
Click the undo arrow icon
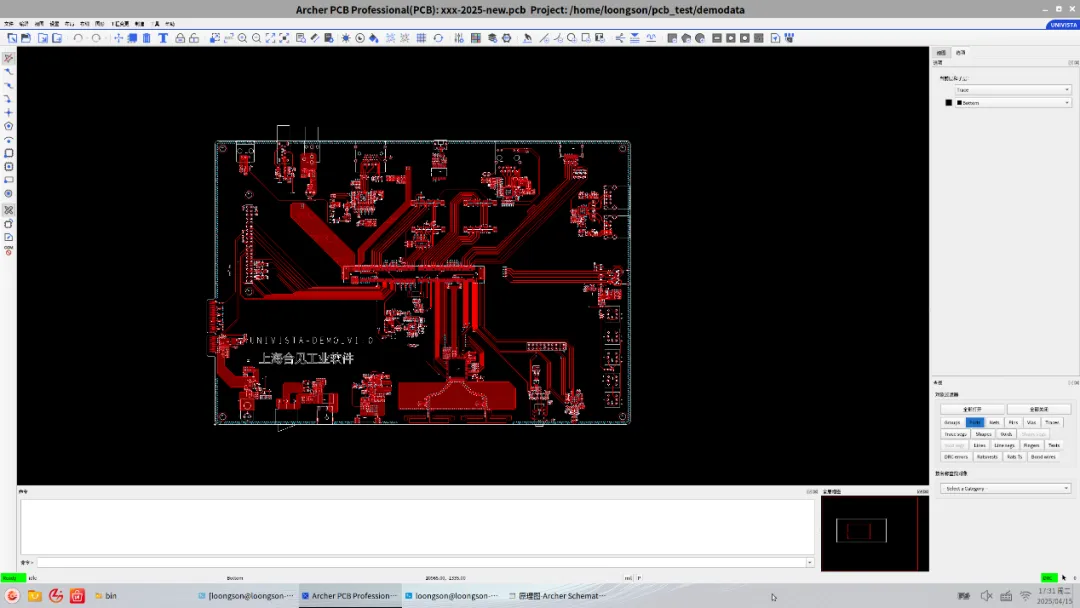click(78, 38)
